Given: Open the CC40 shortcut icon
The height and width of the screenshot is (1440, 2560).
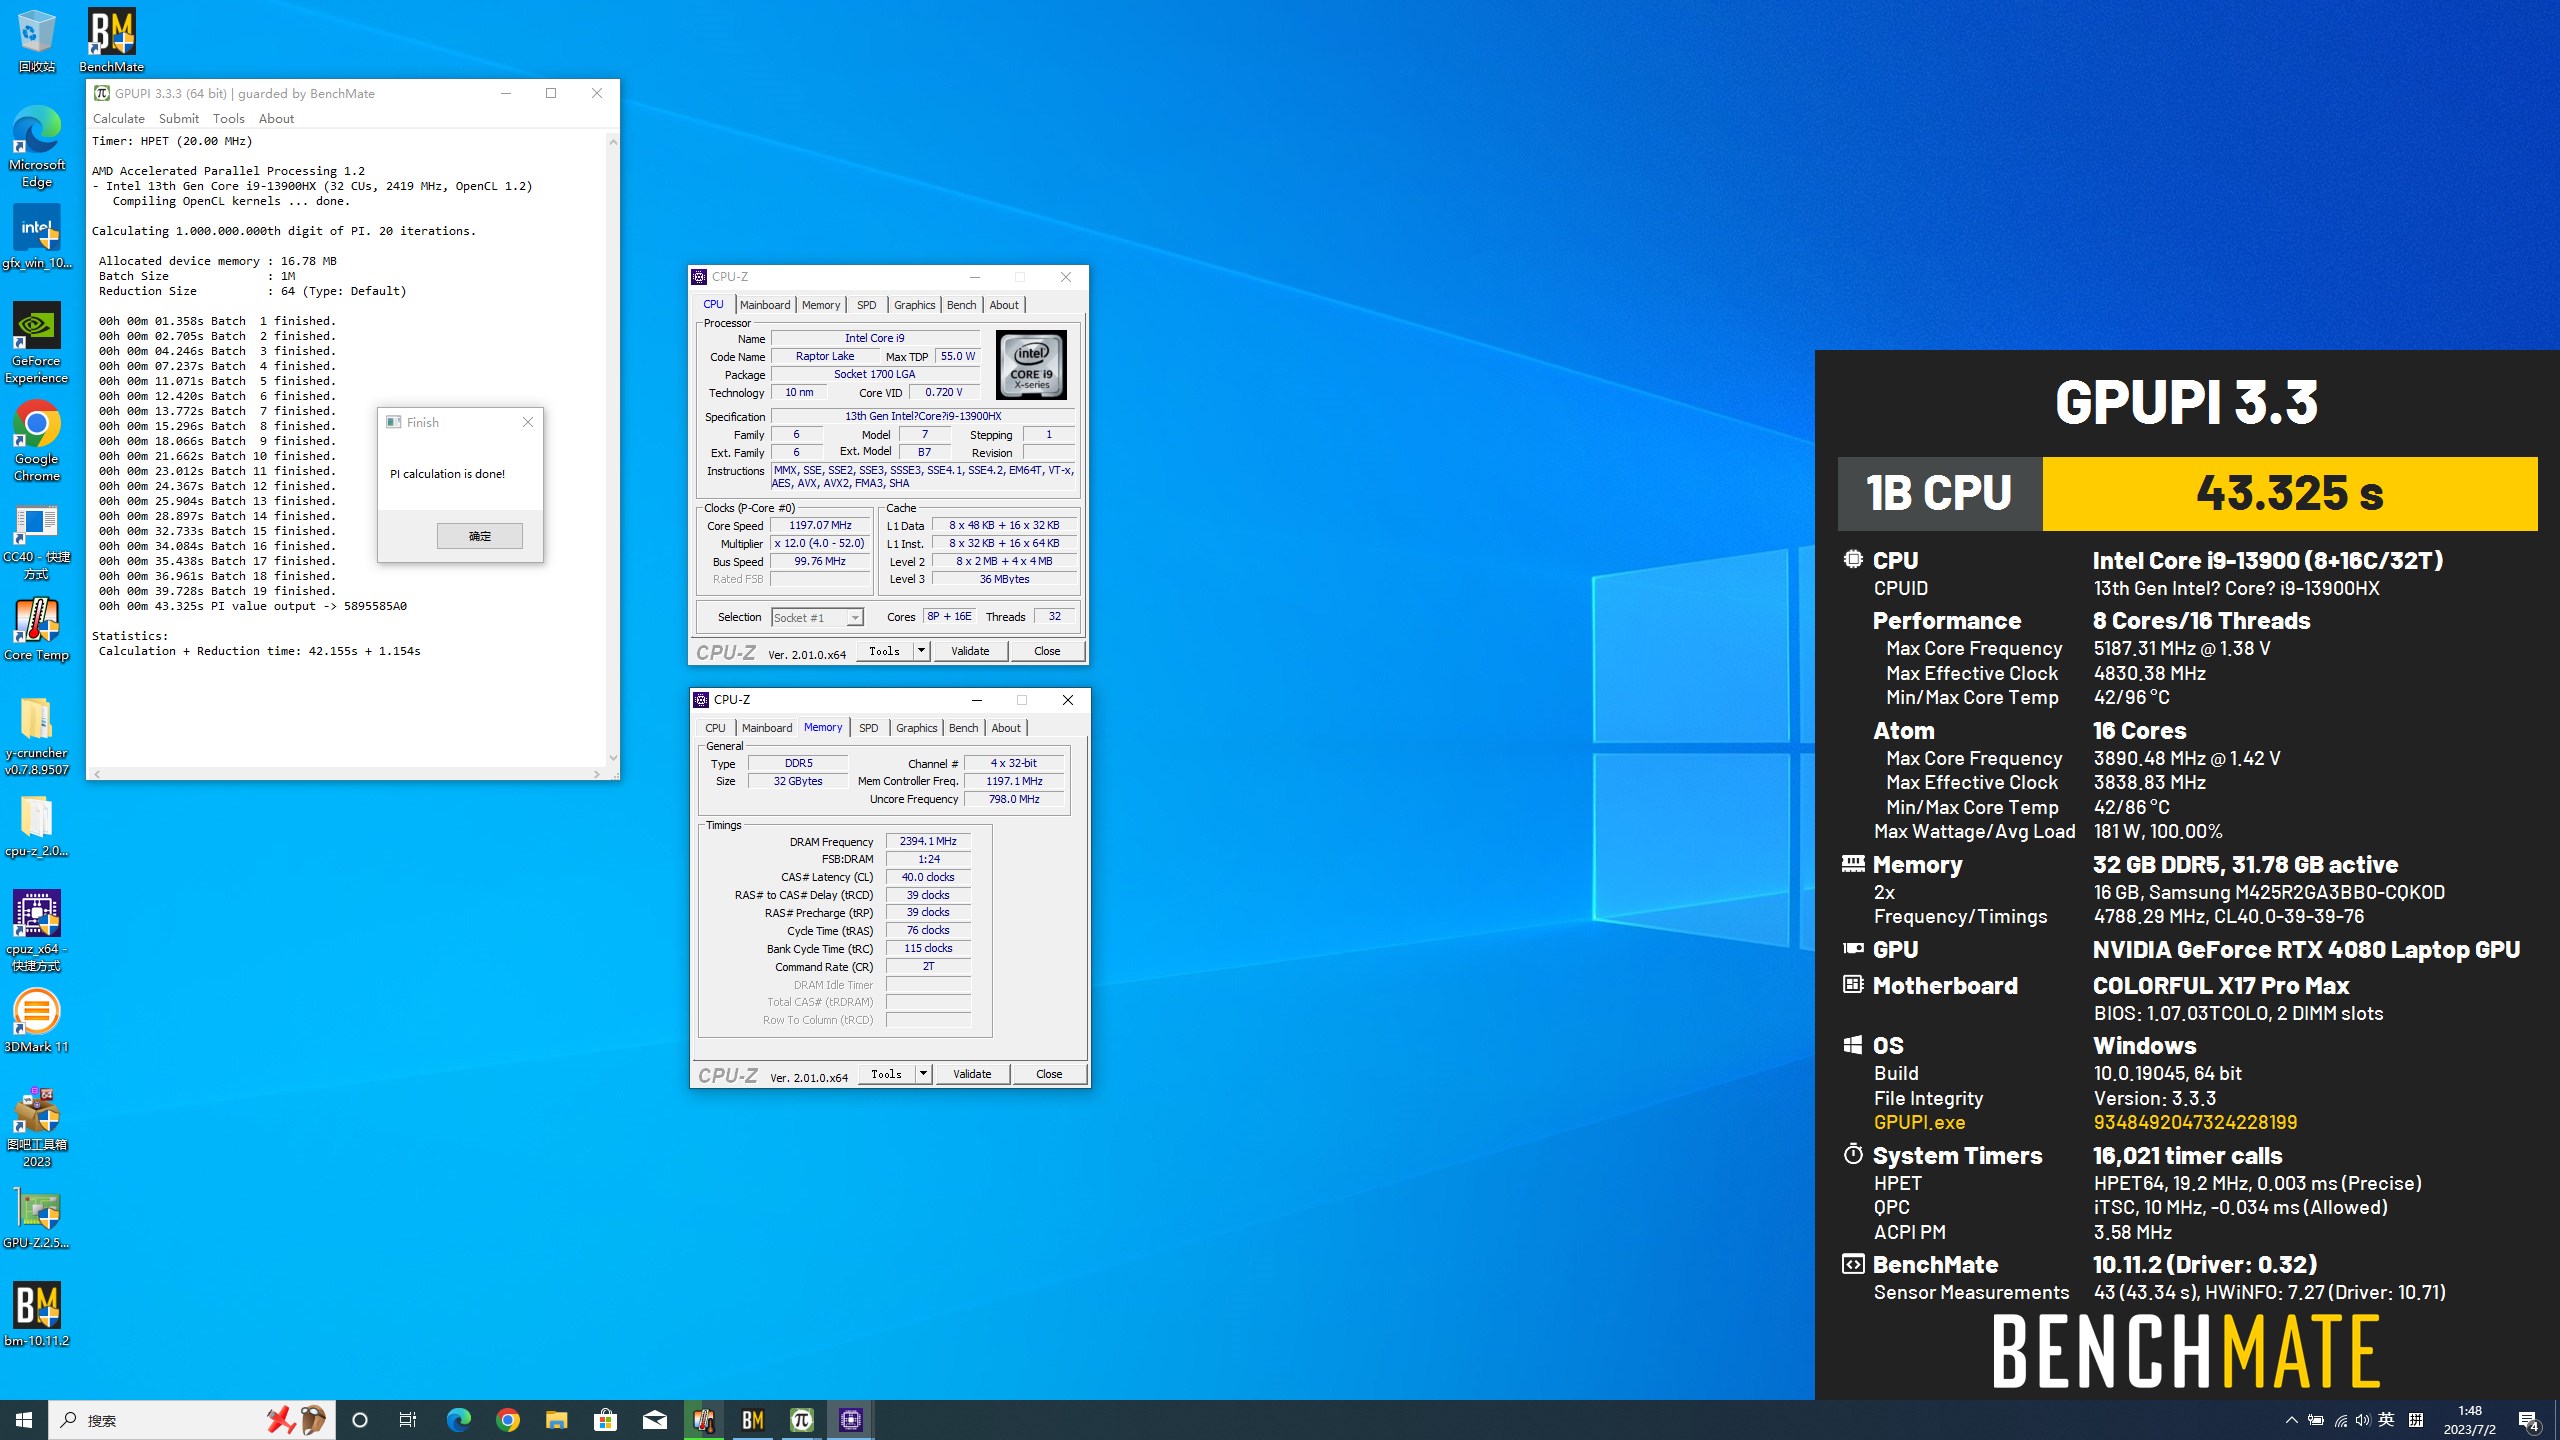Looking at the screenshot, I should click(x=37, y=539).
